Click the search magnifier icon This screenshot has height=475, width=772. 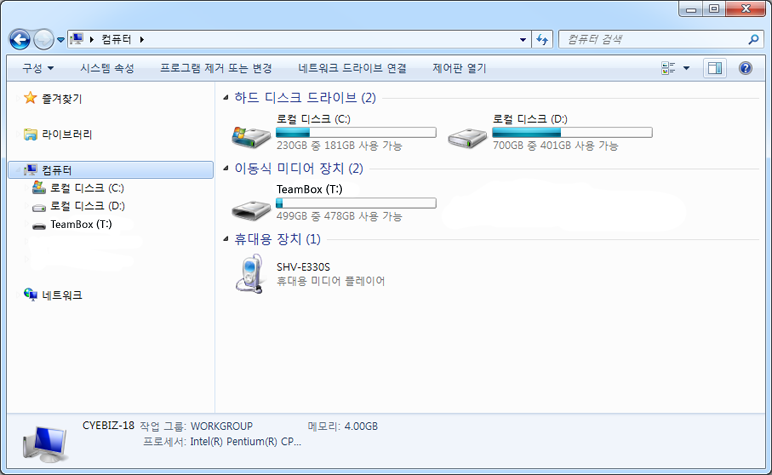tap(753, 39)
